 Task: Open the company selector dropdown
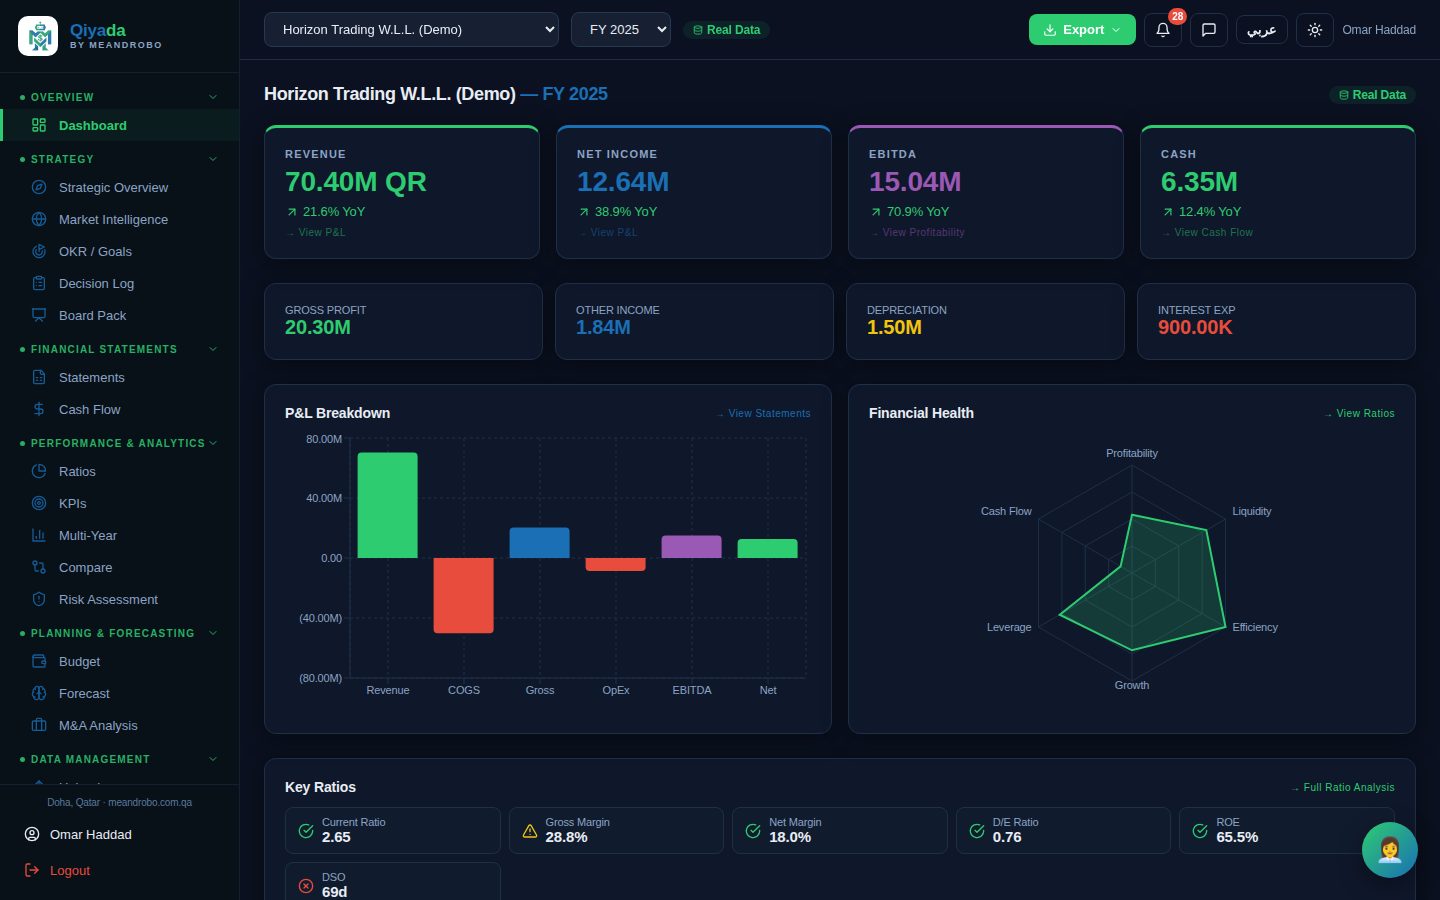coord(411,30)
